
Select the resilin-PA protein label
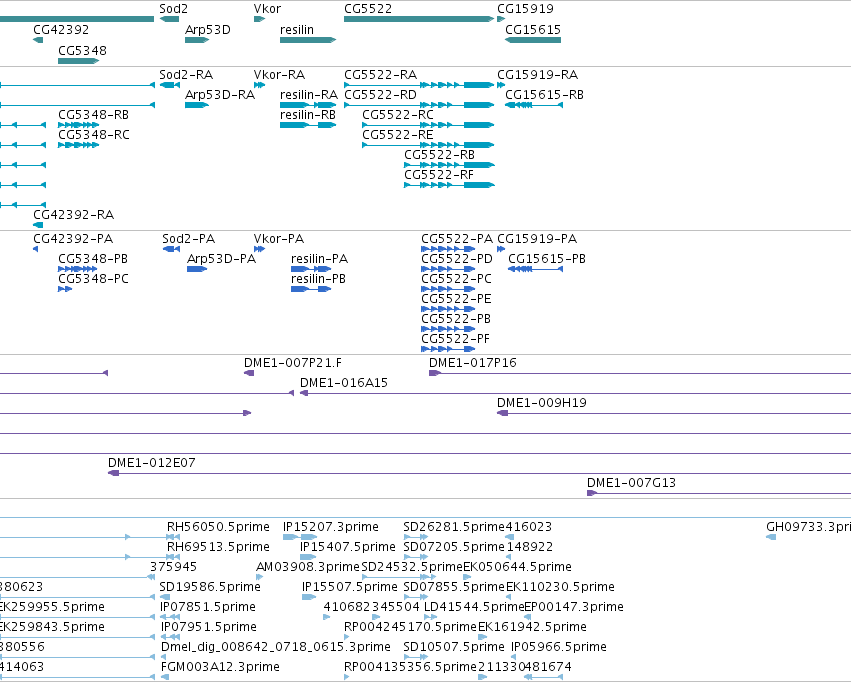click(319, 259)
